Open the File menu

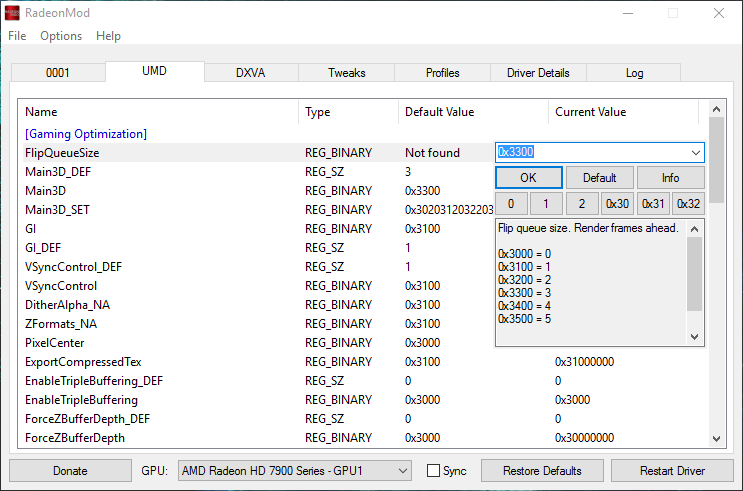[x=17, y=36]
